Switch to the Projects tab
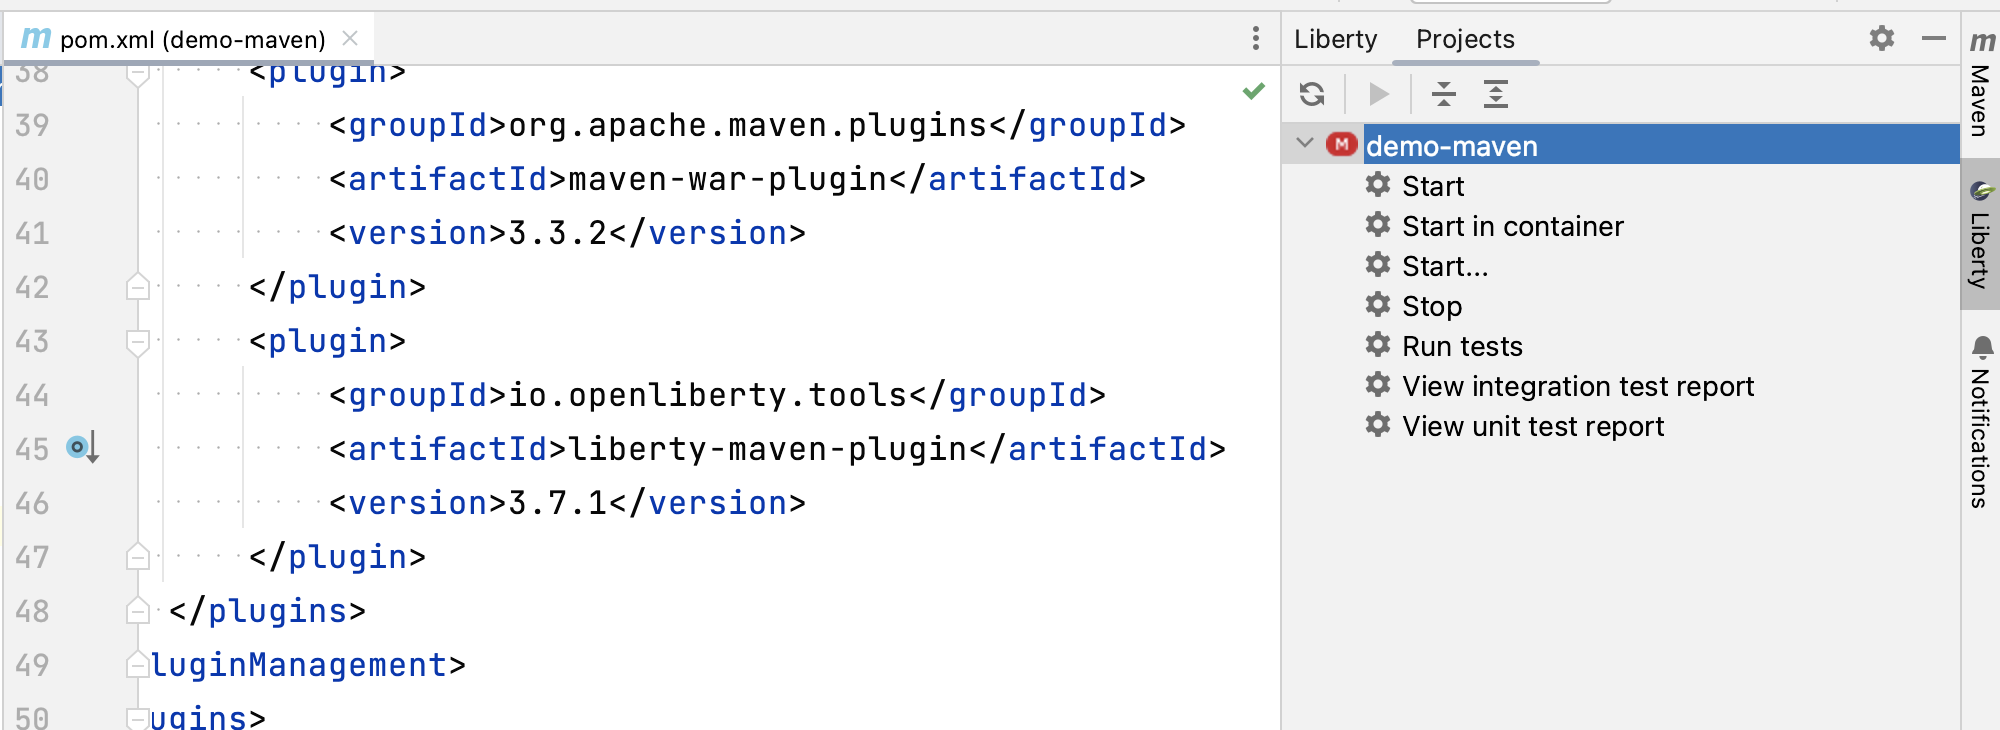This screenshot has width=2000, height=730. tap(1465, 39)
